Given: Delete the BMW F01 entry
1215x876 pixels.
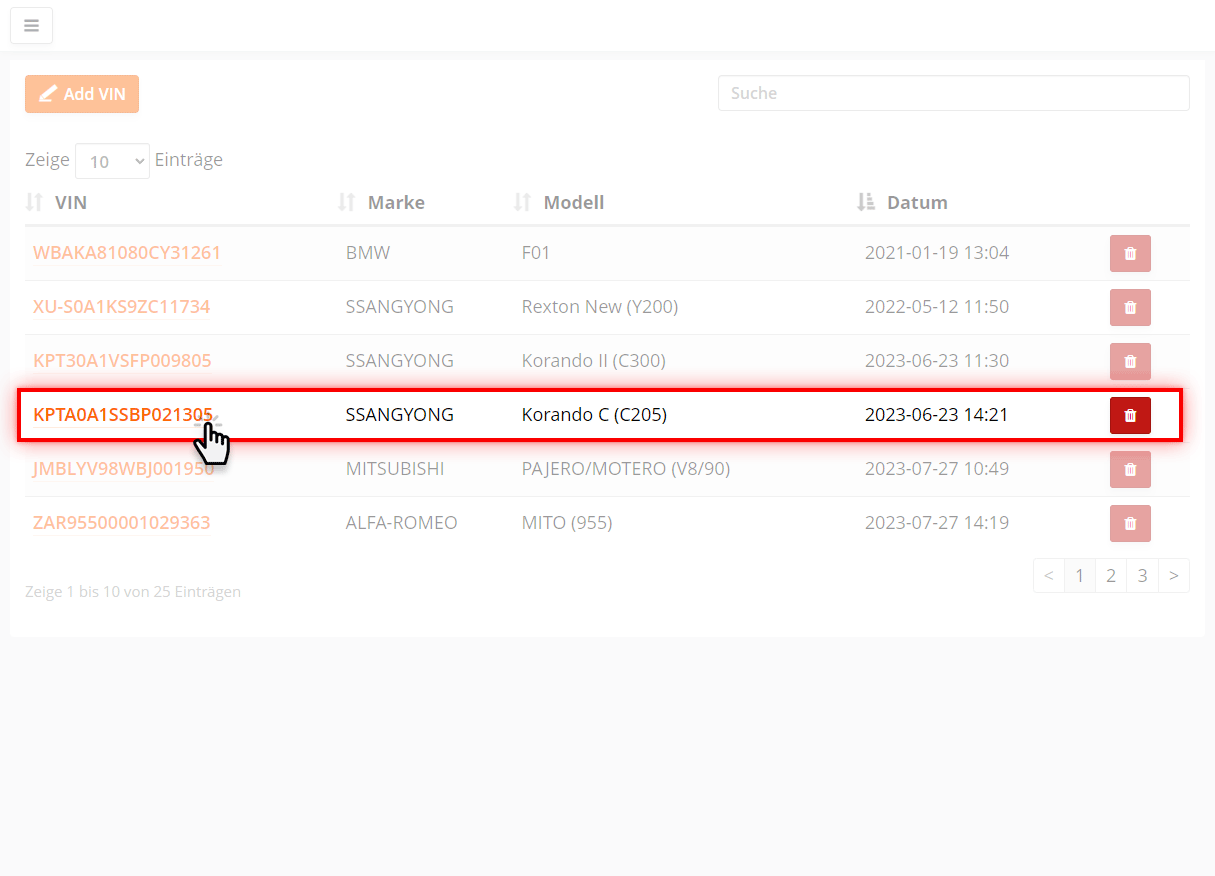Looking at the screenshot, I should [x=1130, y=253].
